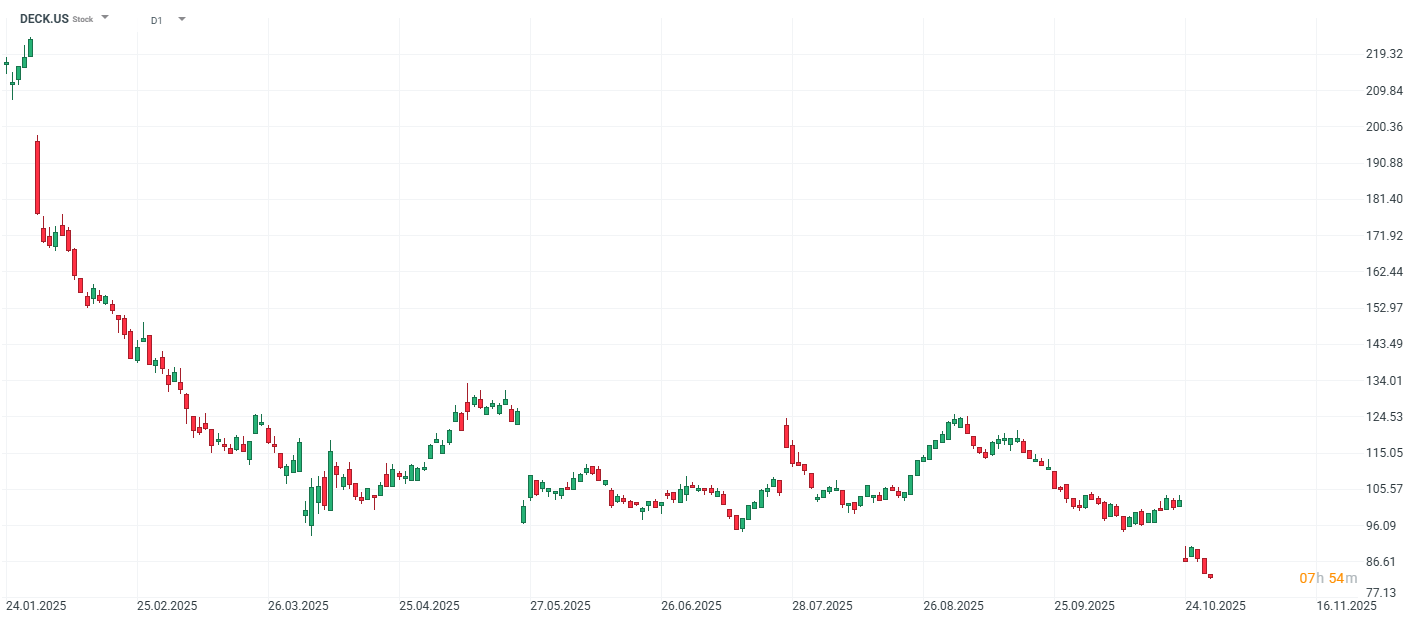Select the 25.04.2025 date on time axis

[430, 606]
